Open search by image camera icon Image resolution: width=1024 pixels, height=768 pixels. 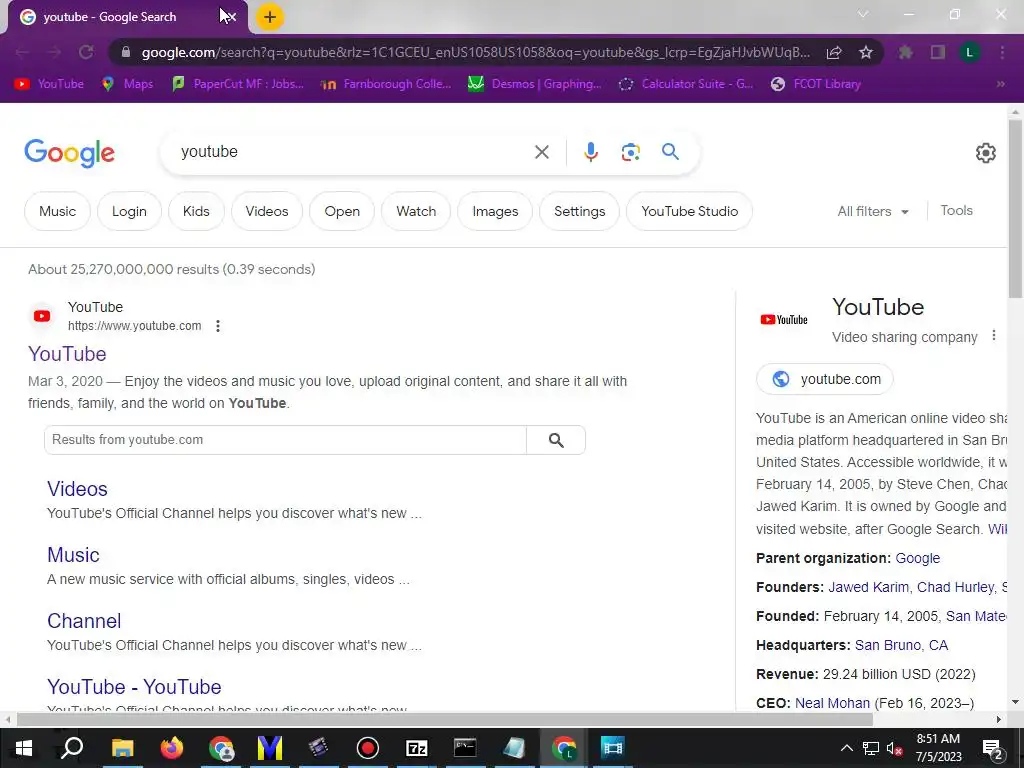(630, 152)
